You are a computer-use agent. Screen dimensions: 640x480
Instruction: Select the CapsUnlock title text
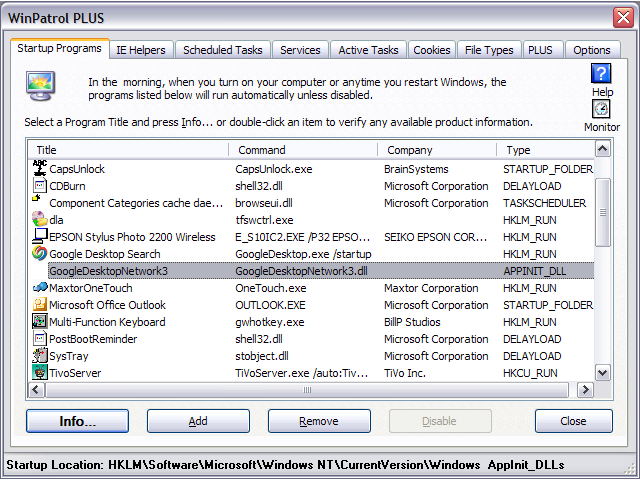(77, 169)
